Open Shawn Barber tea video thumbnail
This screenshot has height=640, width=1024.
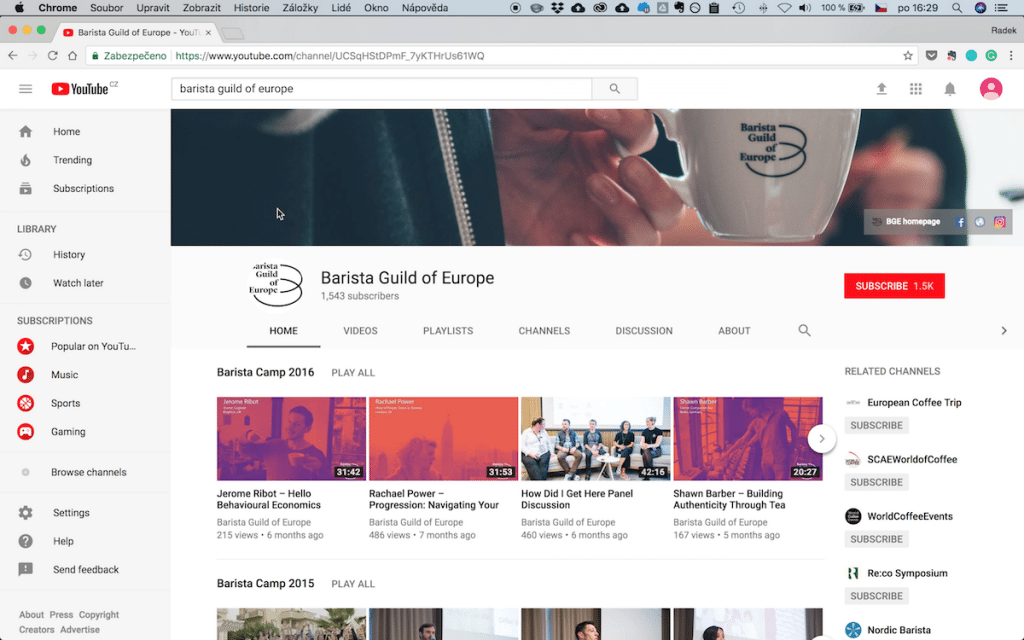coord(748,439)
